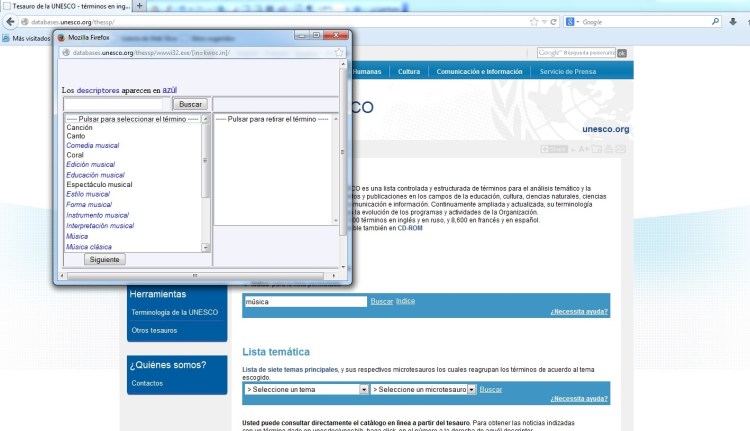Open the 'Seleccione un tema' dropdown

point(306,389)
